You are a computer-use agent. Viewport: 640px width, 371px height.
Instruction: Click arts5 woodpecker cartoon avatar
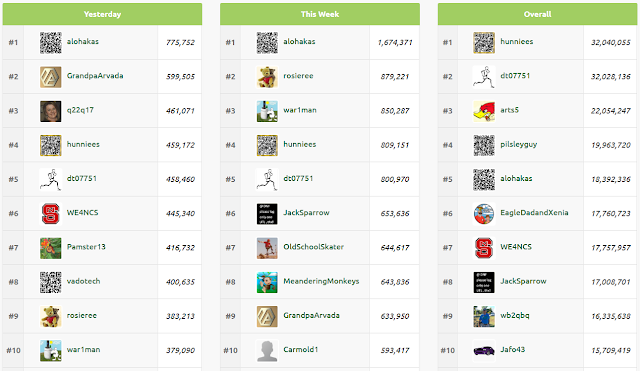pos(484,111)
